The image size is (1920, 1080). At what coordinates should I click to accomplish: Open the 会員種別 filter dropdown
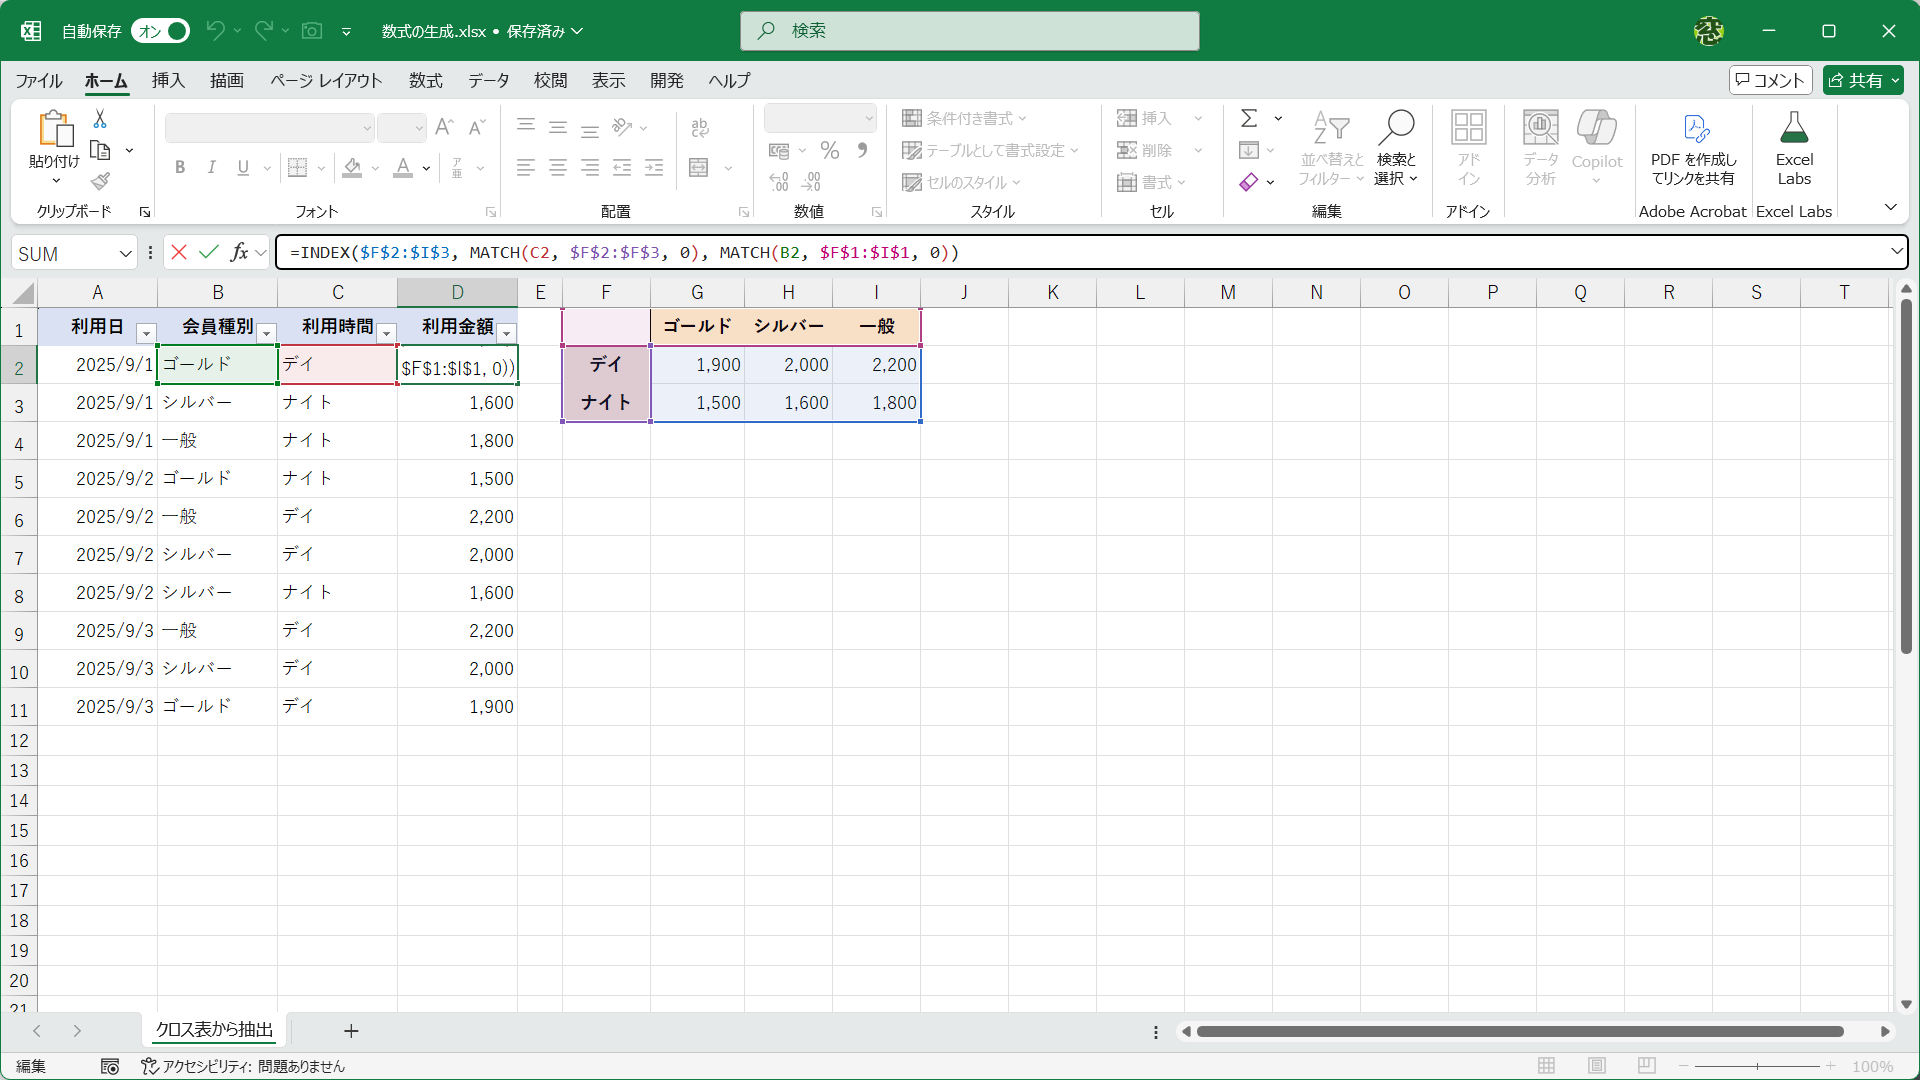pos(267,333)
